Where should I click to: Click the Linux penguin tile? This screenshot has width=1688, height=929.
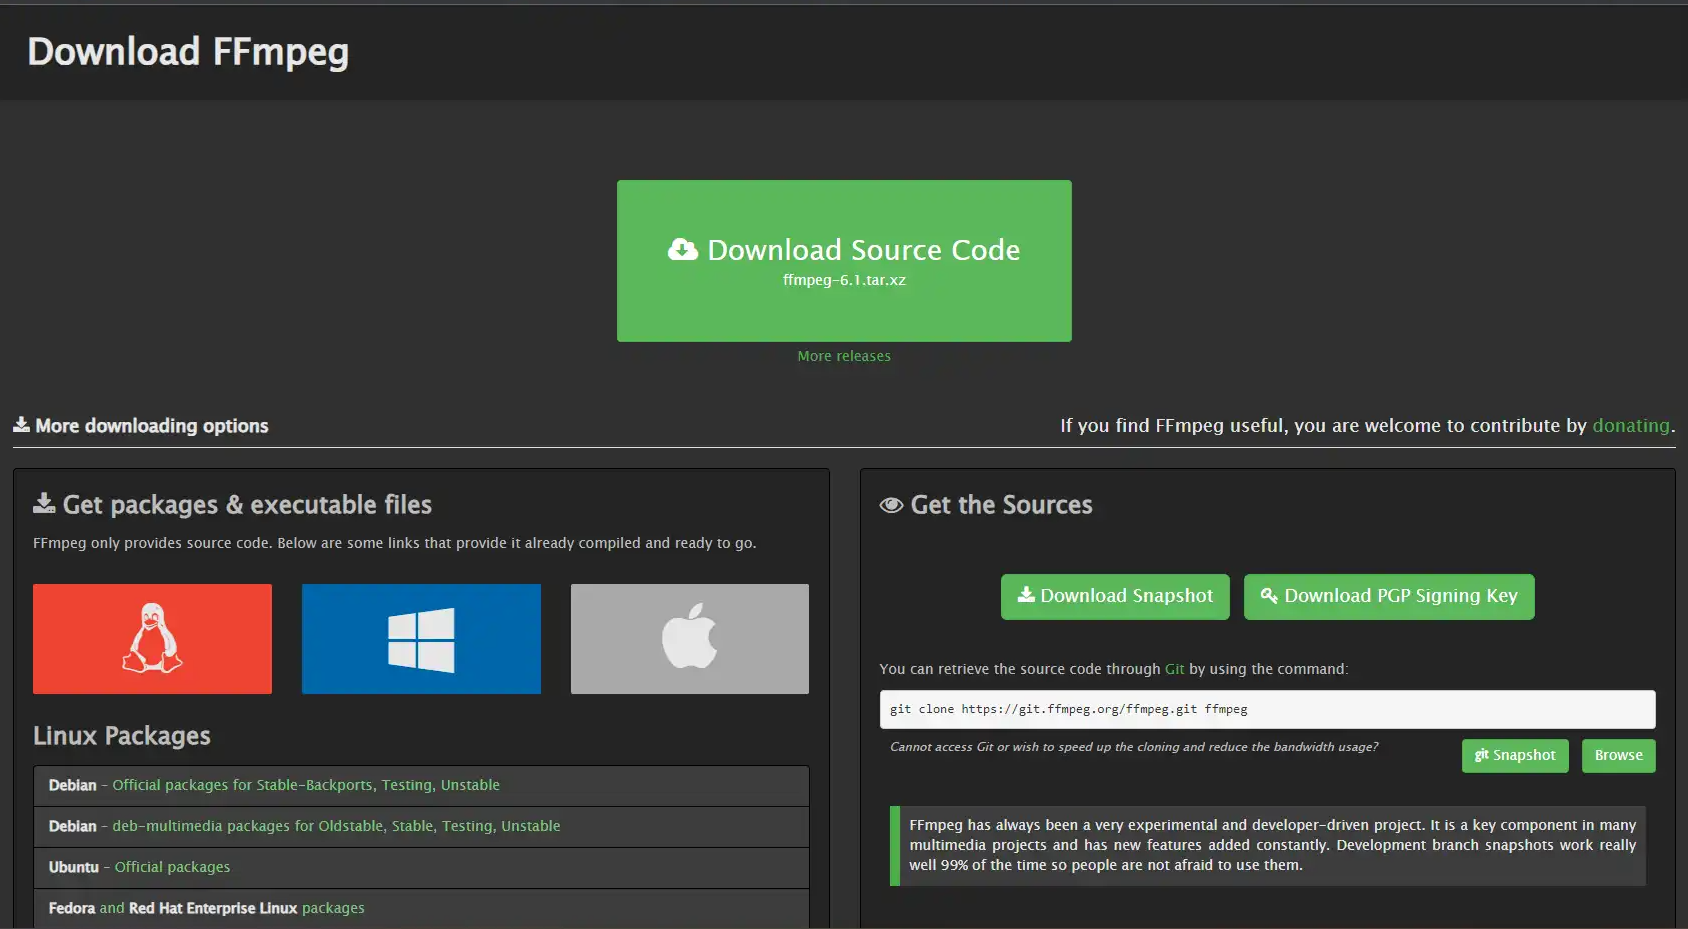(152, 639)
